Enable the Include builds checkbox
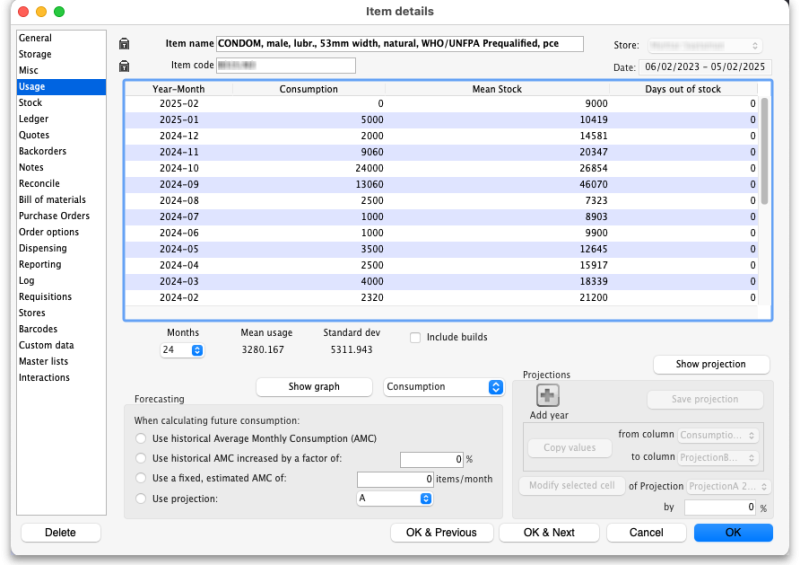 point(415,338)
